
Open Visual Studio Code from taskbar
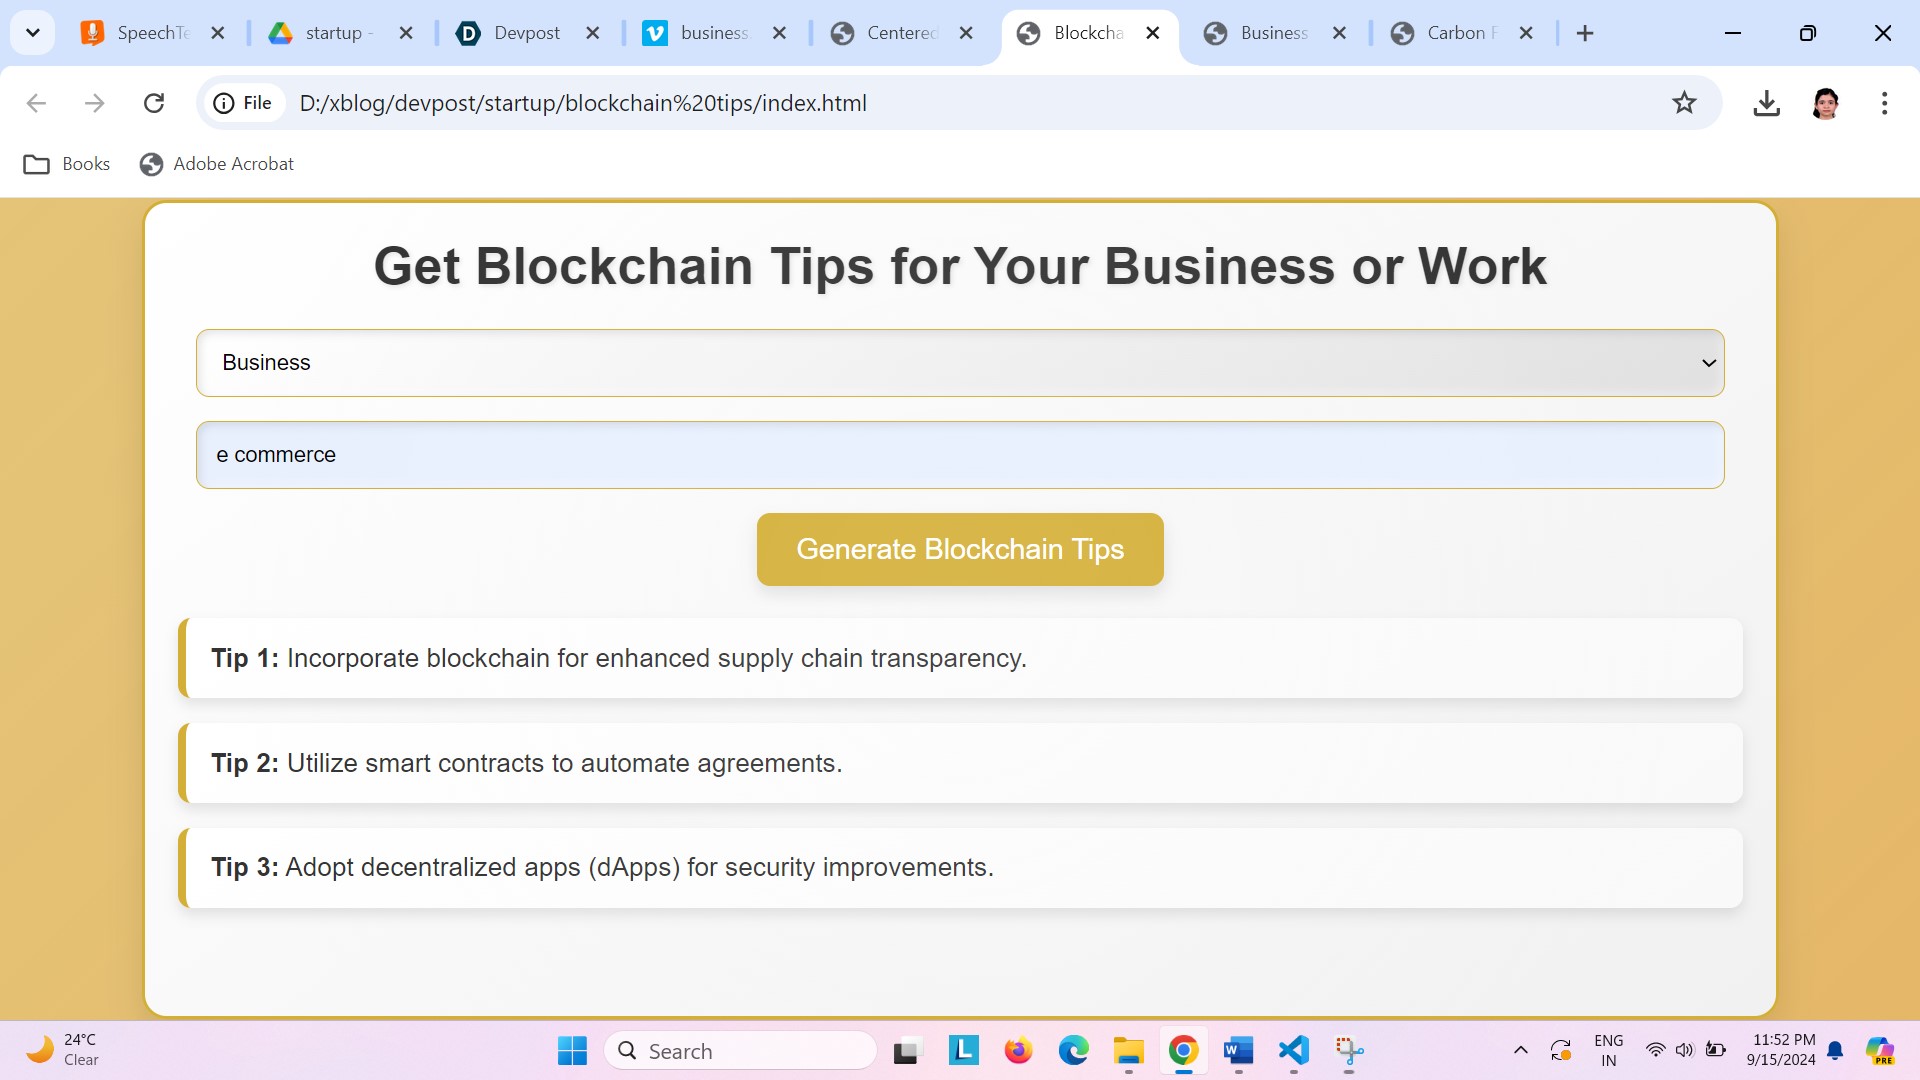click(1293, 1050)
